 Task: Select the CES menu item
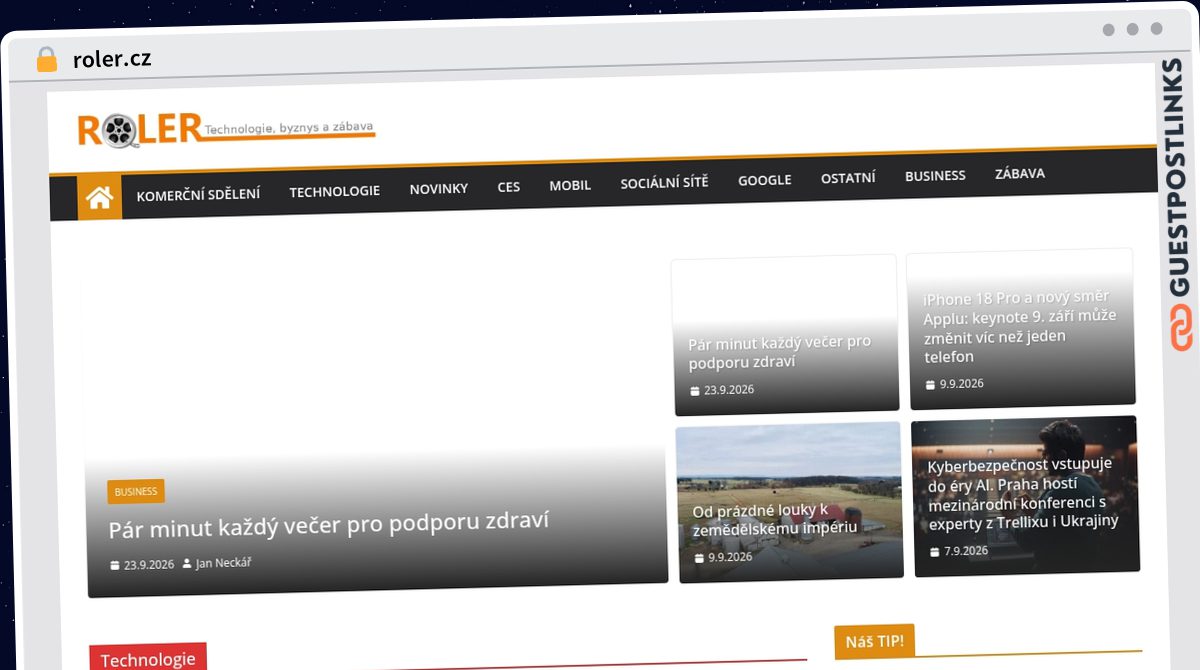508,186
